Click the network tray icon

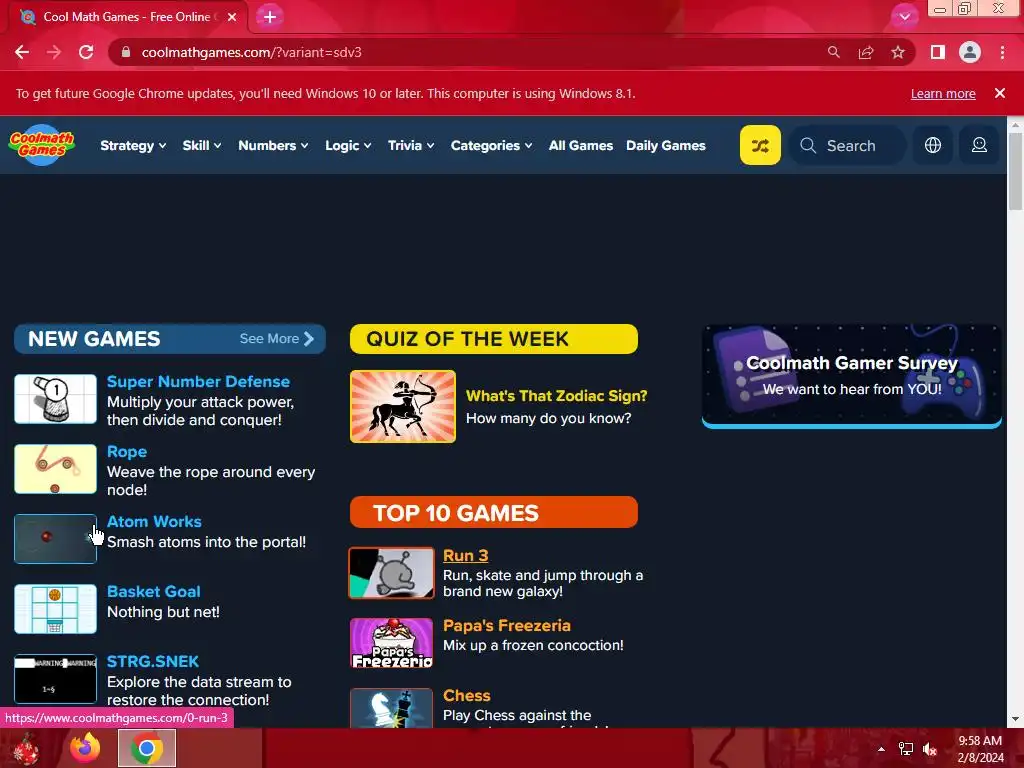point(906,749)
